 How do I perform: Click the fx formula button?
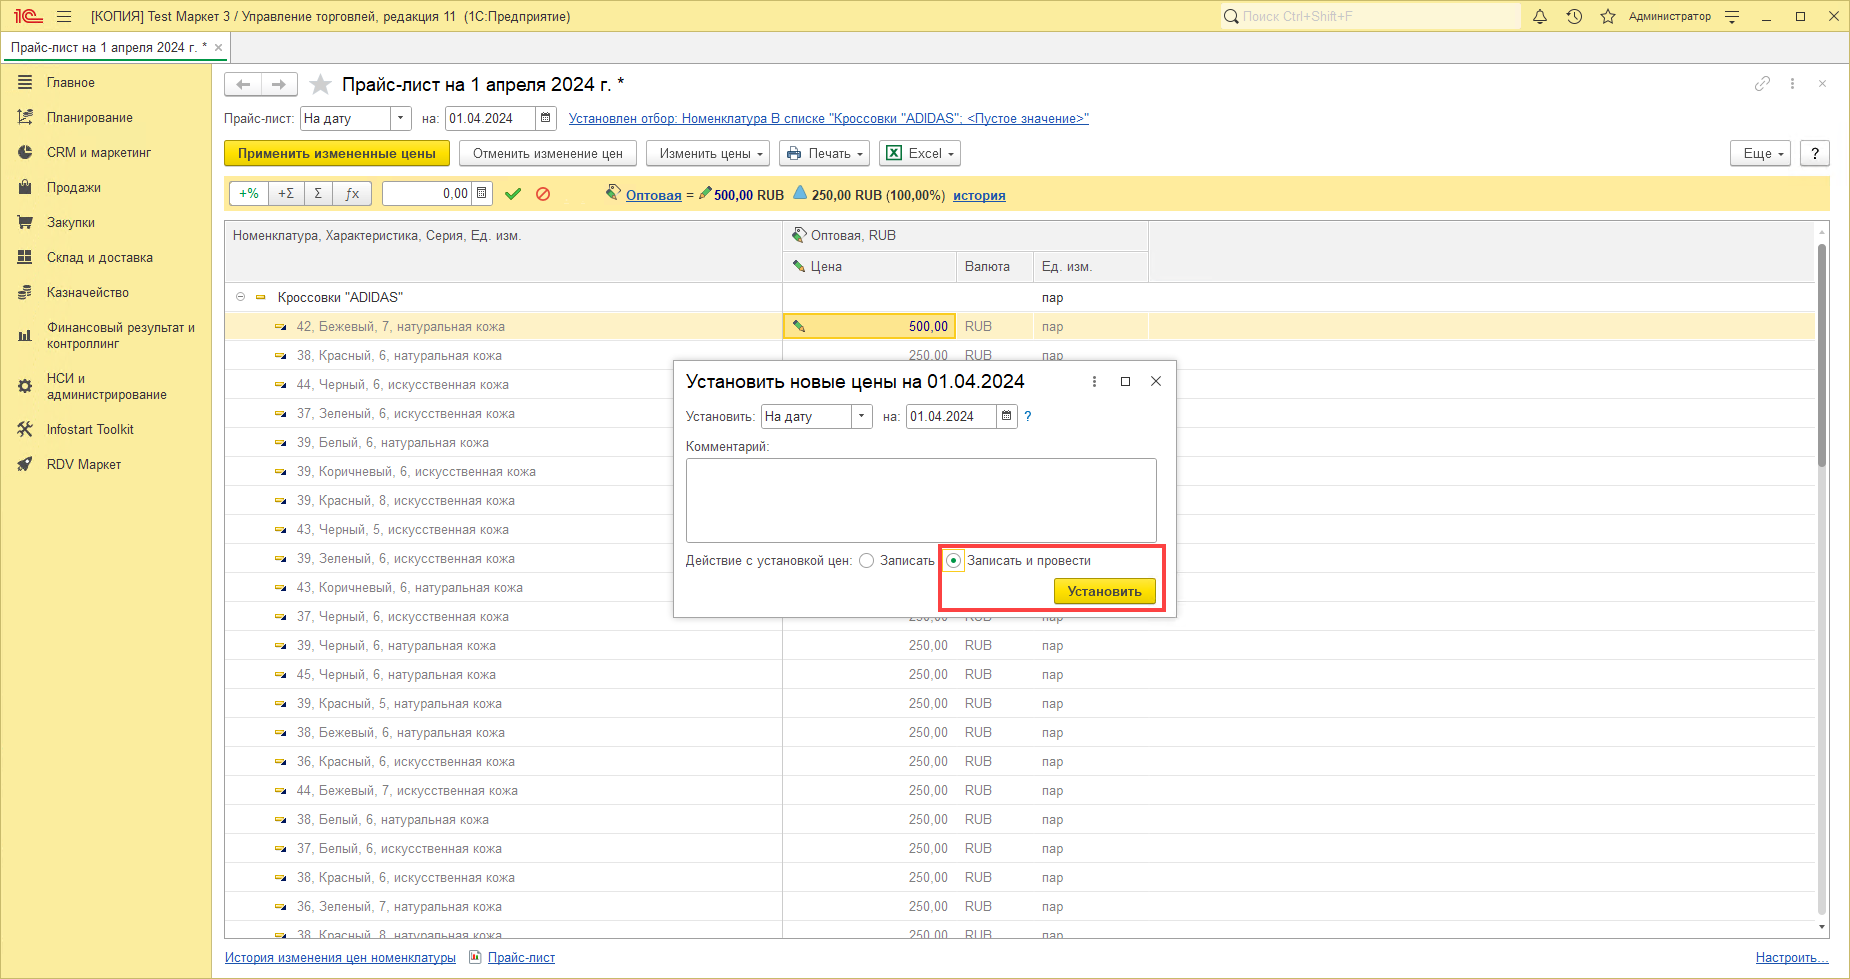point(352,194)
